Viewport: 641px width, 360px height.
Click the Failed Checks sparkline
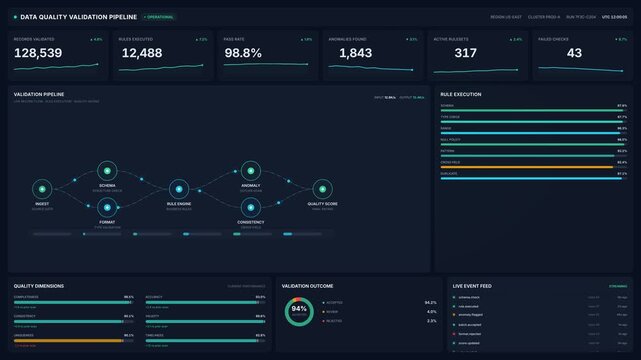pos(580,69)
